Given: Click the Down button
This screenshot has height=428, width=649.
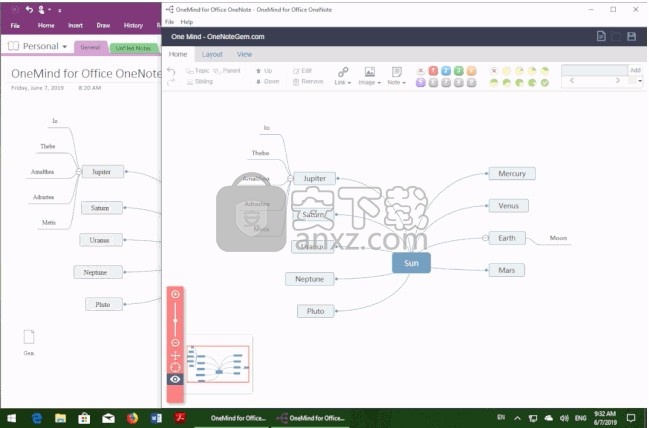Looking at the screenshot, I should click(x=267, y=82).
